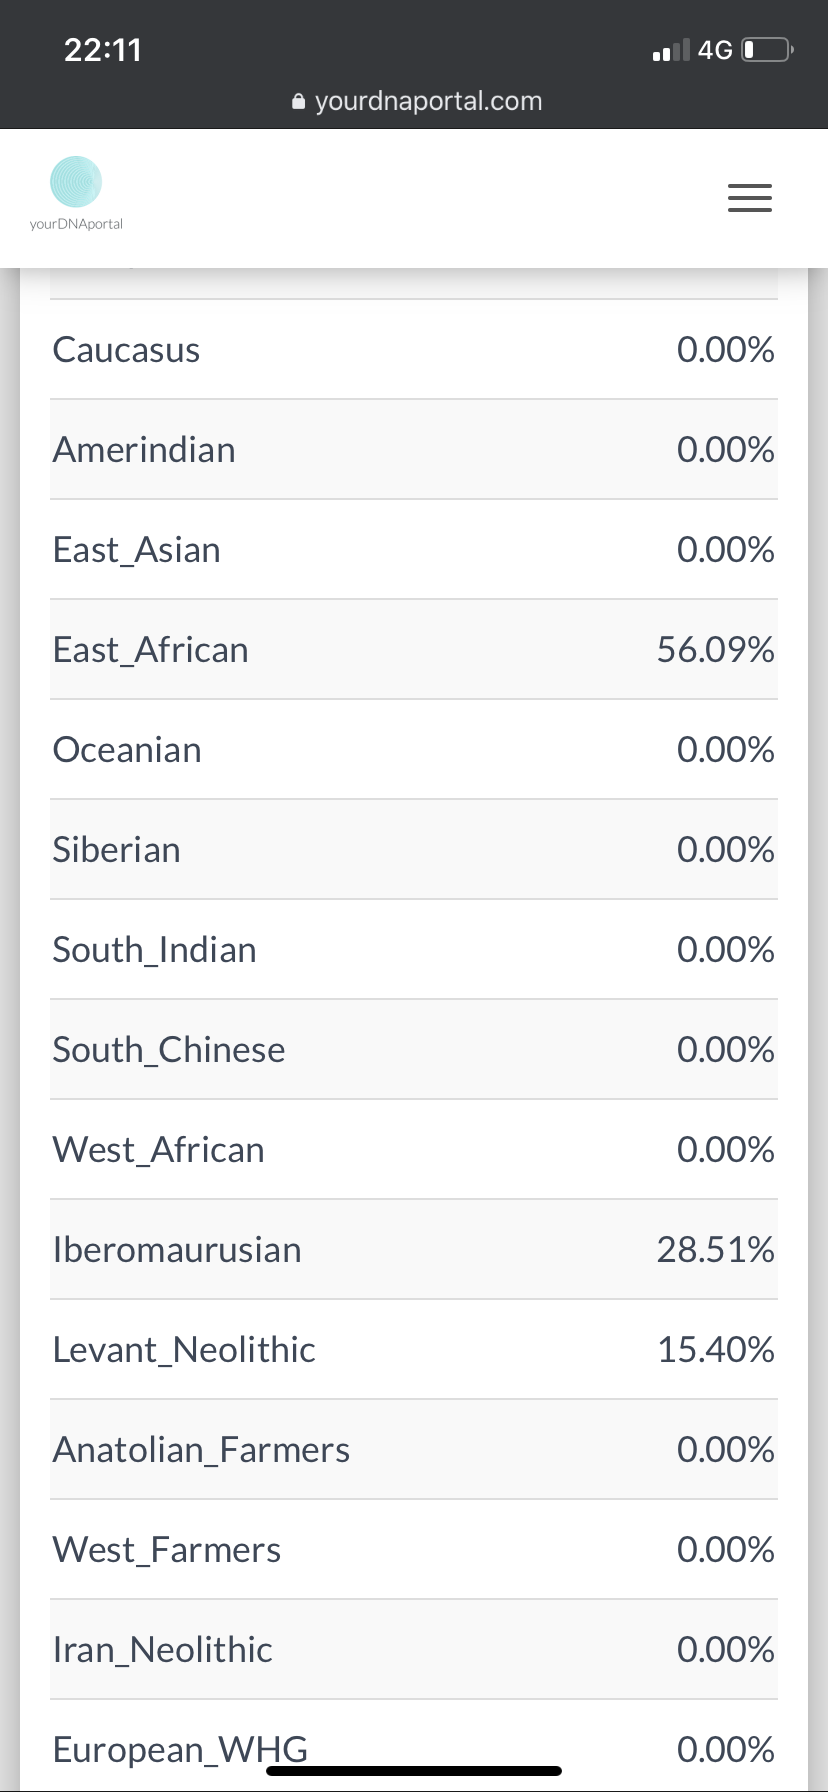Tap the yourDNAportal logo
The height and width of the screenshot is (1792, 828).
[x=76, y=193]
